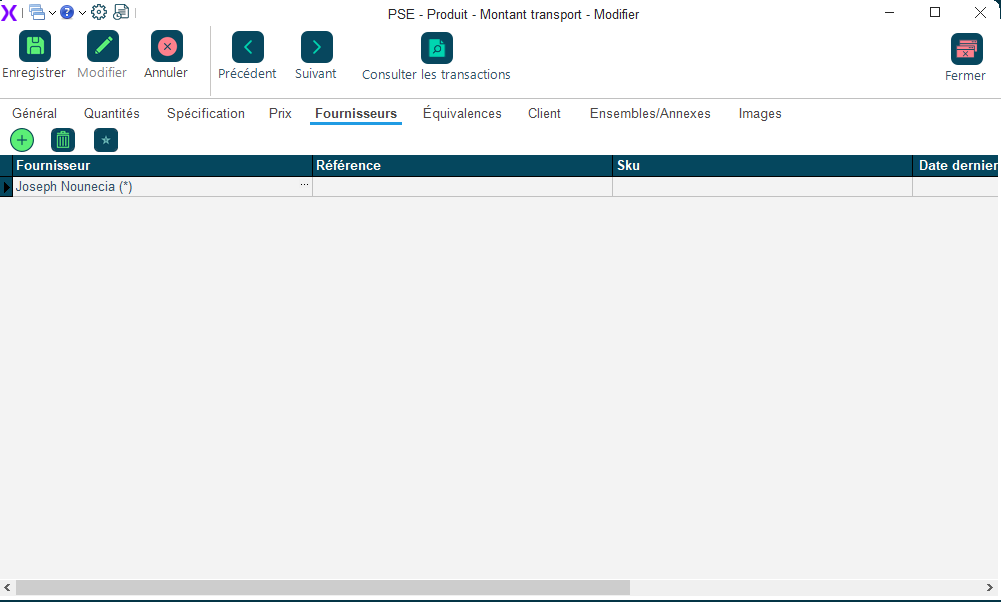This screenshot has width=1001, height=602.
Task: Add a supplier with green plus icon
Action: (x=22, y=140)
